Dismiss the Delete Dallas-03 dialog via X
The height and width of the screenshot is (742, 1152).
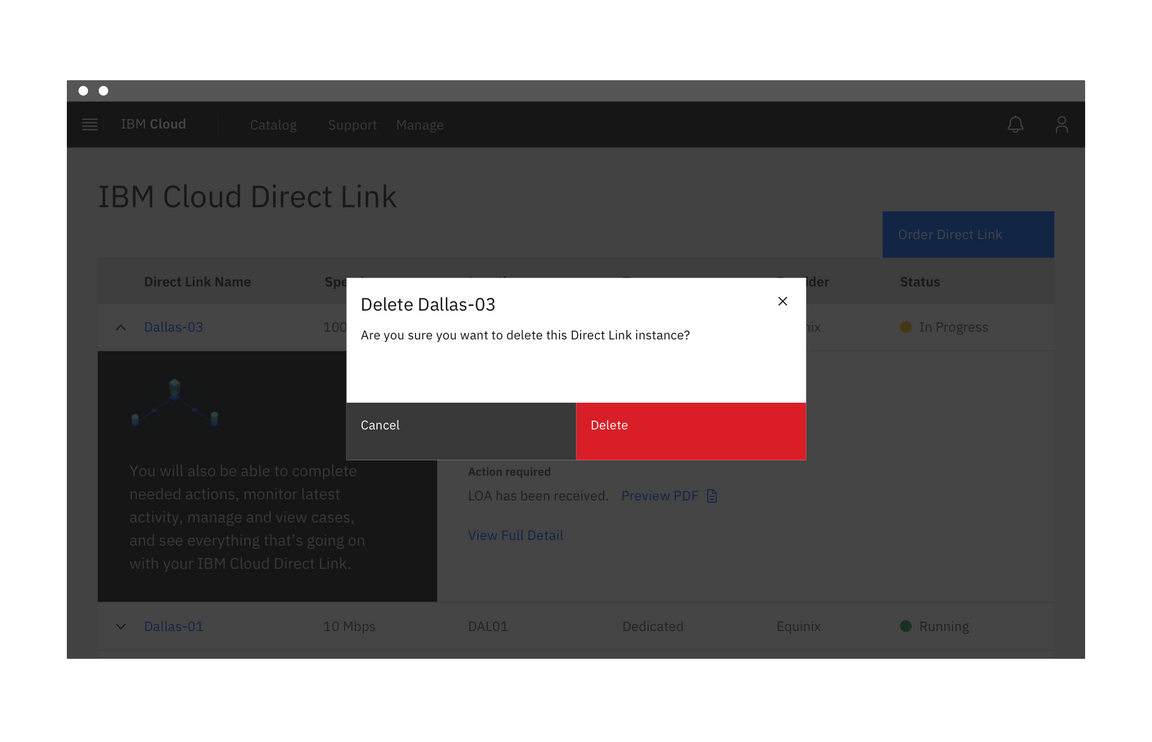pos(782,300)
